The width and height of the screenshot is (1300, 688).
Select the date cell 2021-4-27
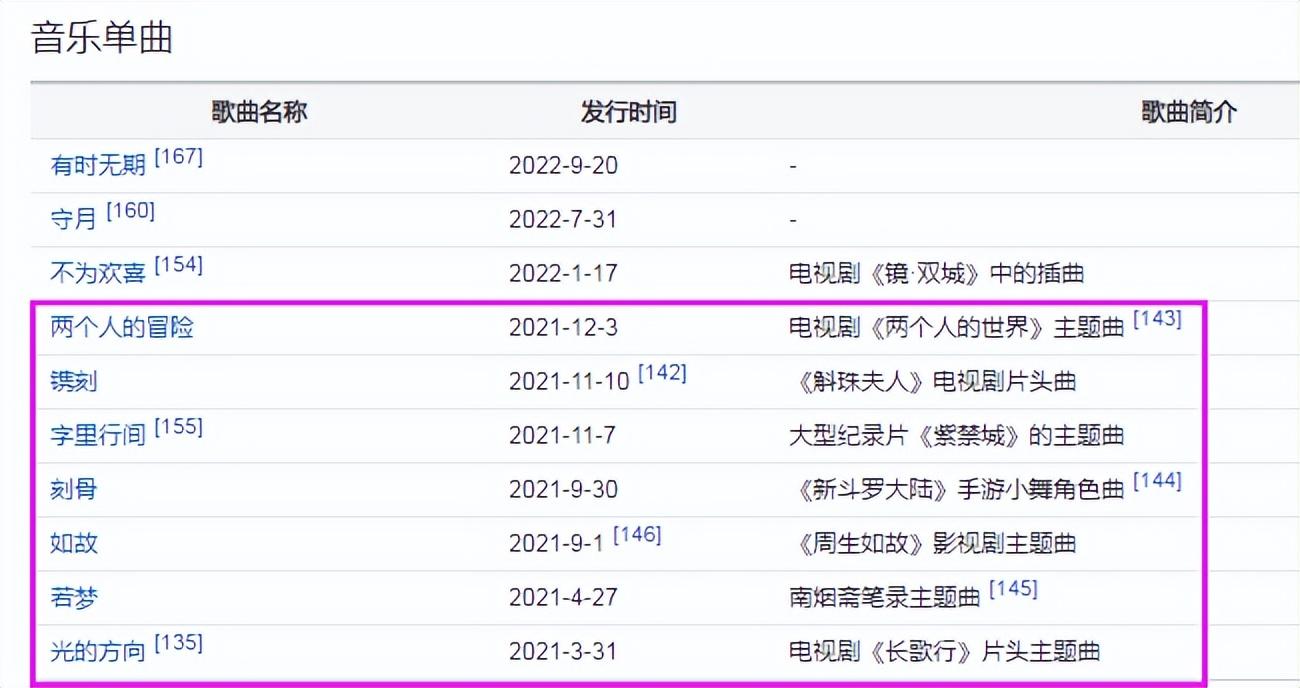(x=563, y=598)
